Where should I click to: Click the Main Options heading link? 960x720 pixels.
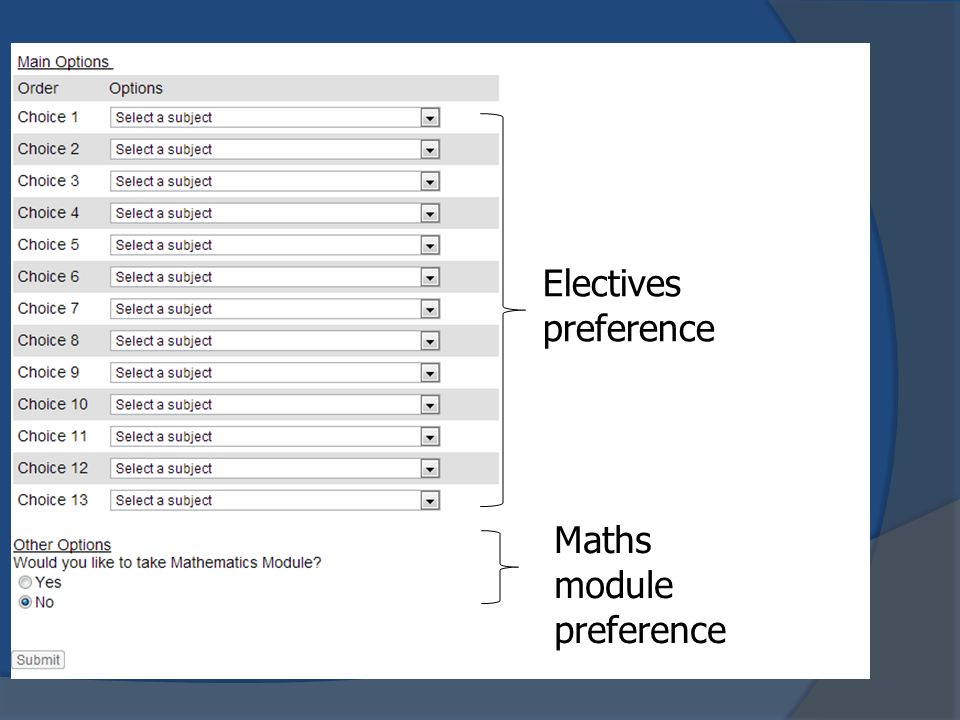(64, 62)
